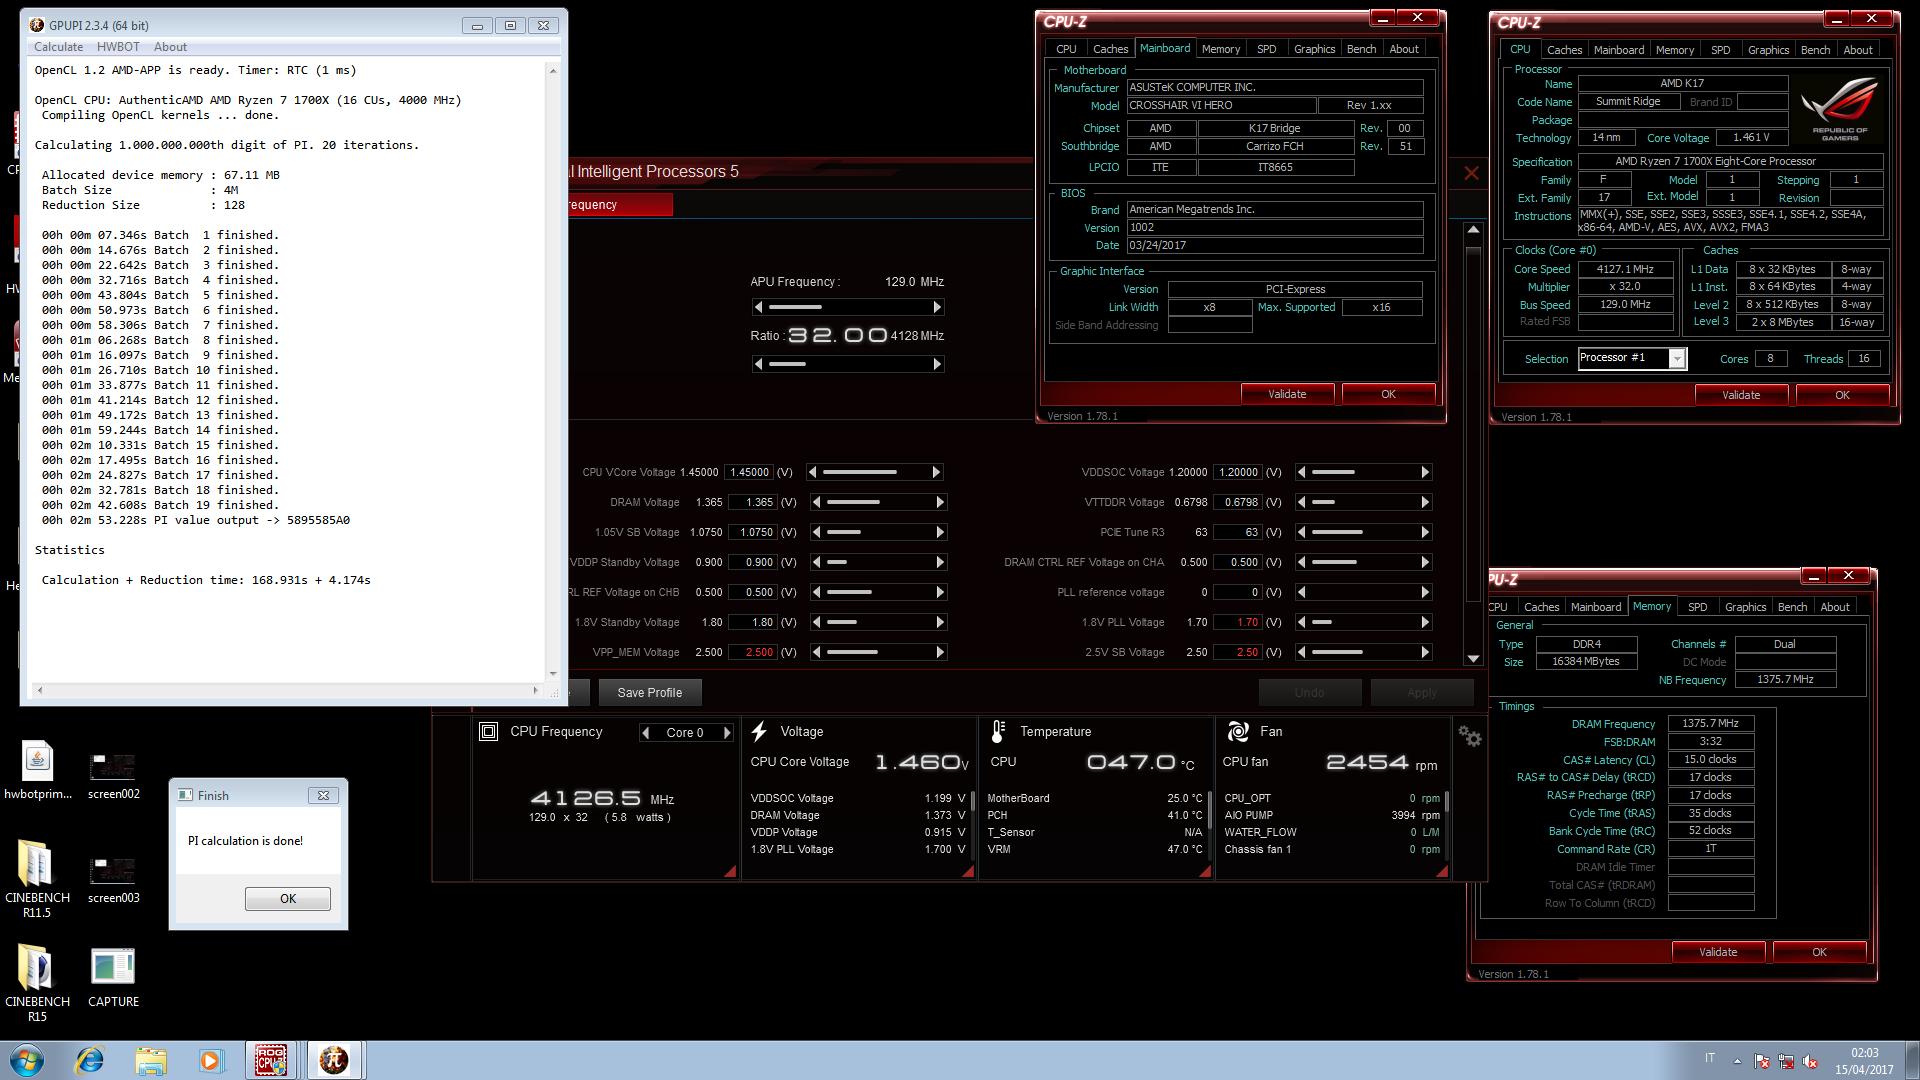Click Validate in Memory CPU-Z window
The image size is (1920, 1080).
click(1718, 952)
